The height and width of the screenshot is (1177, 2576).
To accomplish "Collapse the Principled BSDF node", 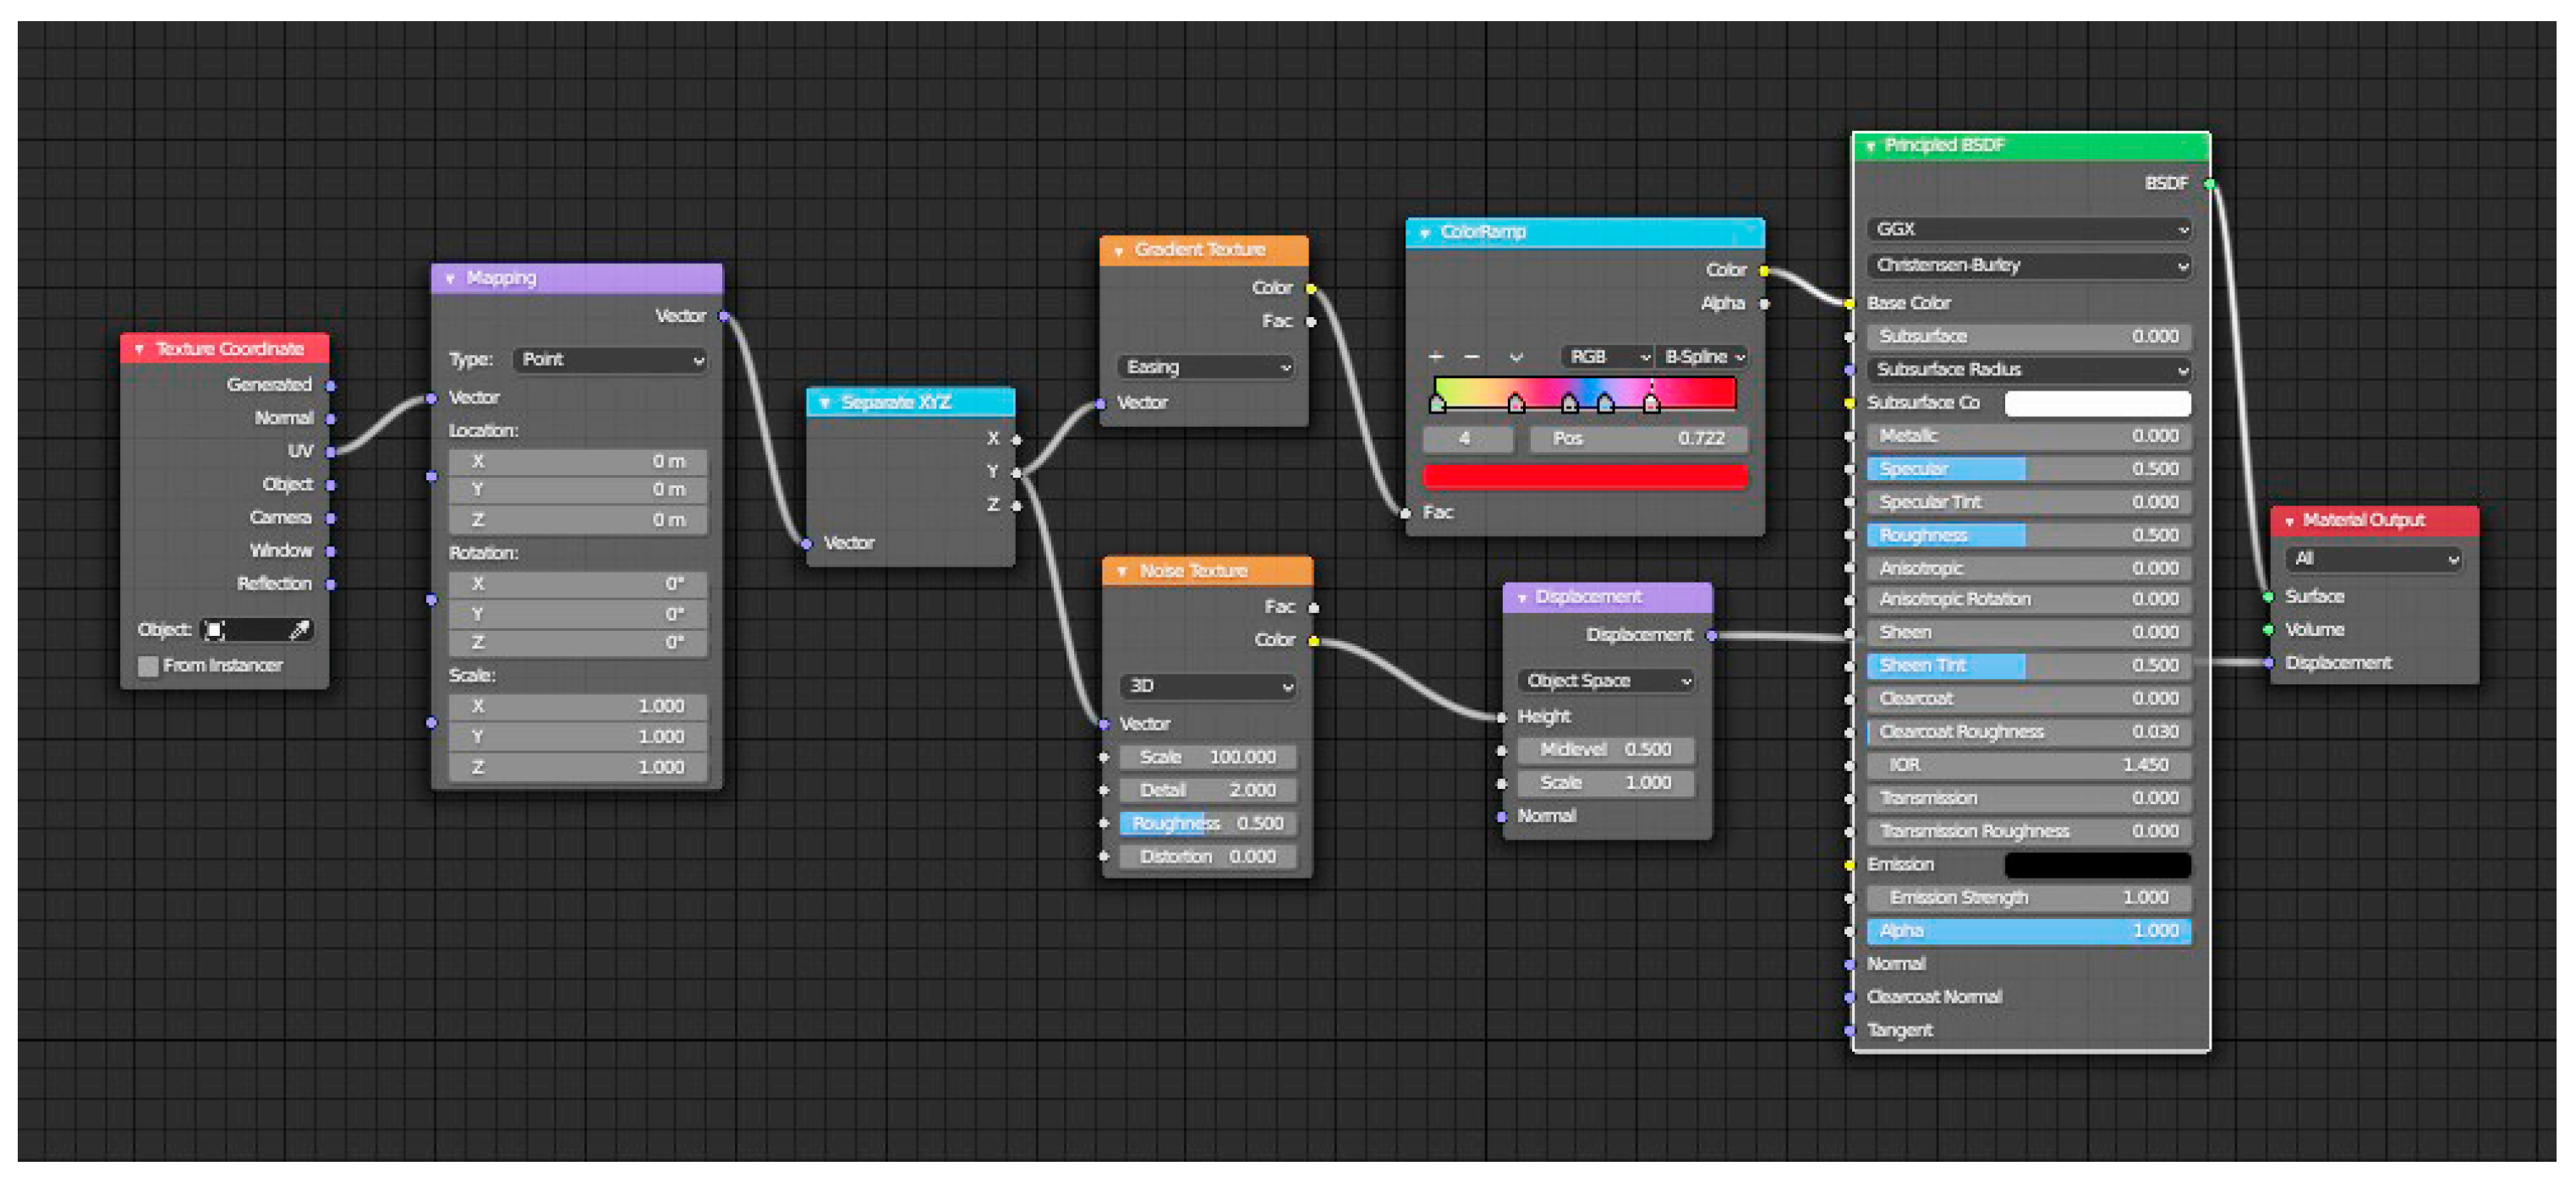I will tap(1870, 147).
